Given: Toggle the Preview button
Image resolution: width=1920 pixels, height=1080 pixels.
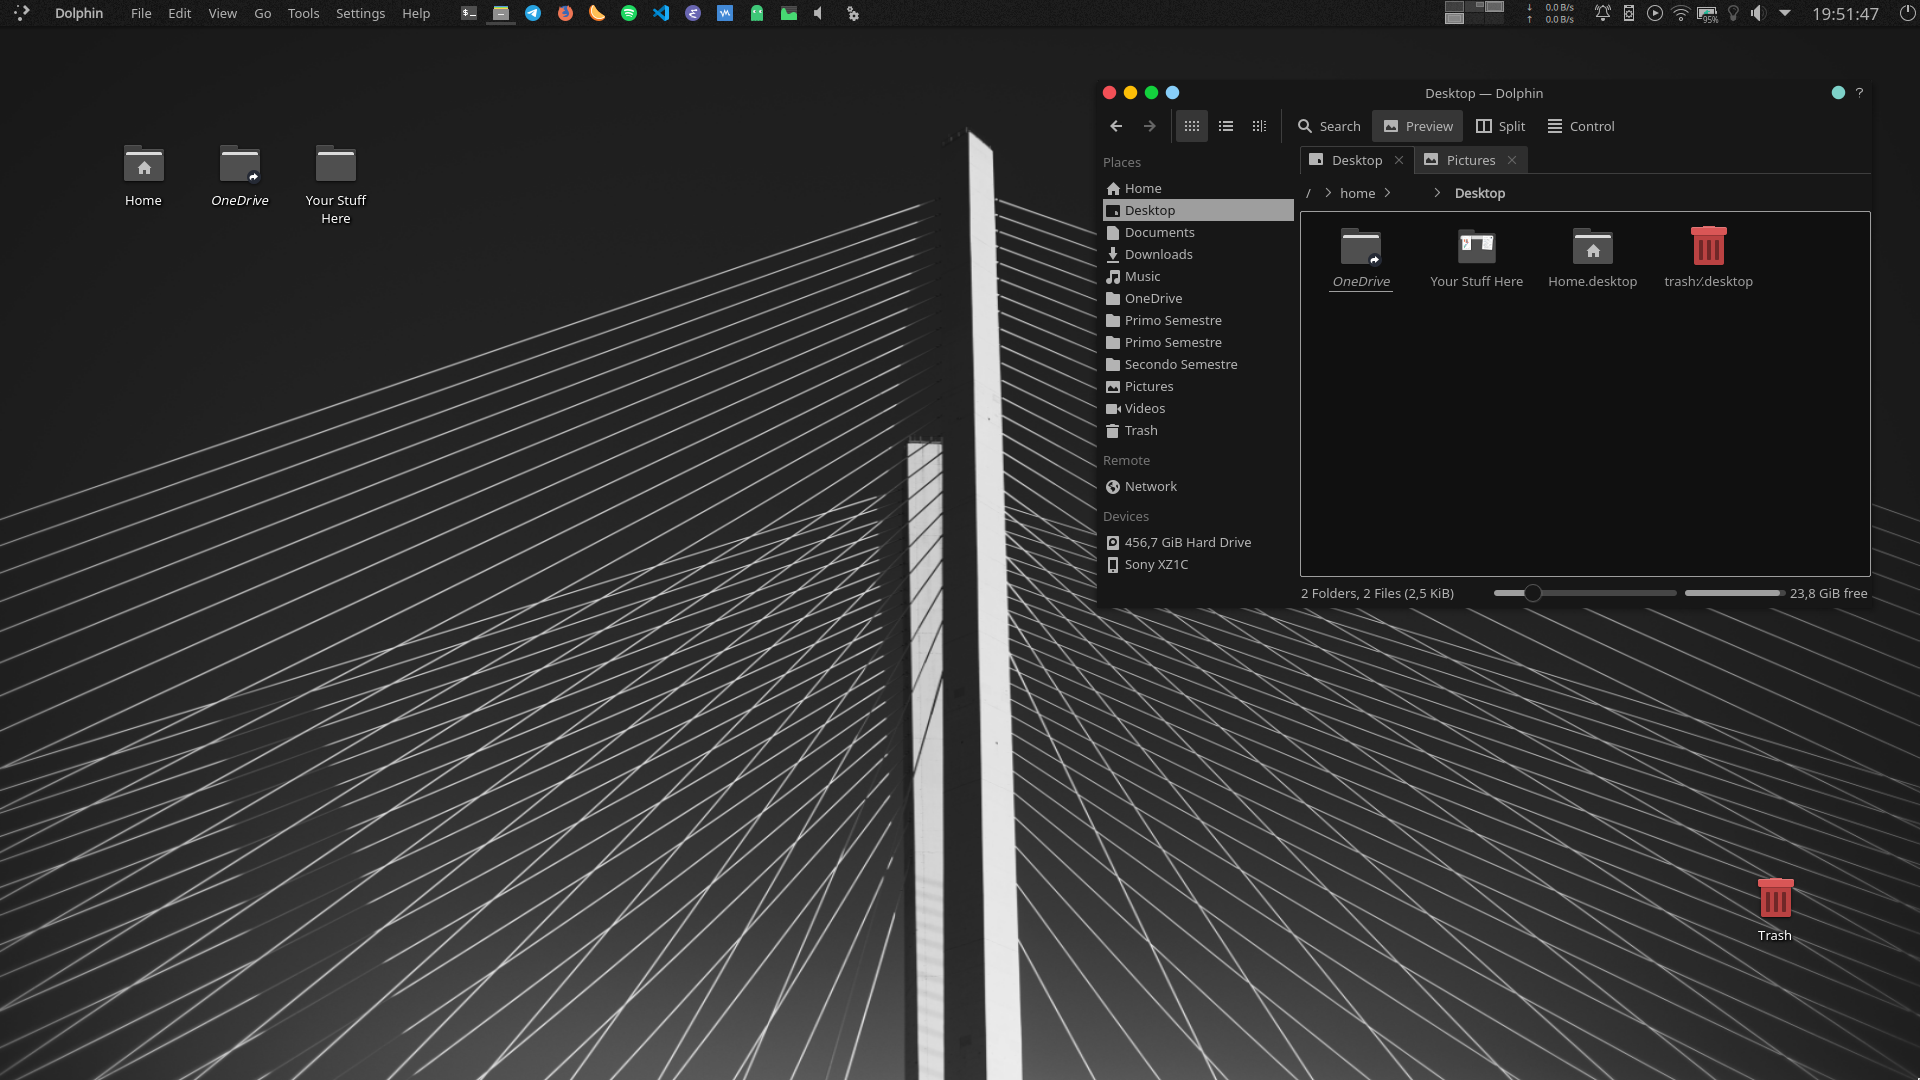Looking at the screenshot, I should point(1418,126).
